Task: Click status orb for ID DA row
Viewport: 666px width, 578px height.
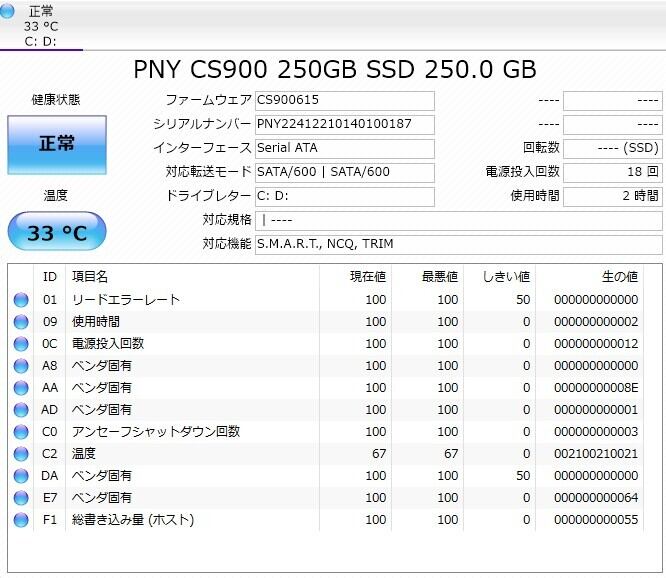Action: coord(21,476)
